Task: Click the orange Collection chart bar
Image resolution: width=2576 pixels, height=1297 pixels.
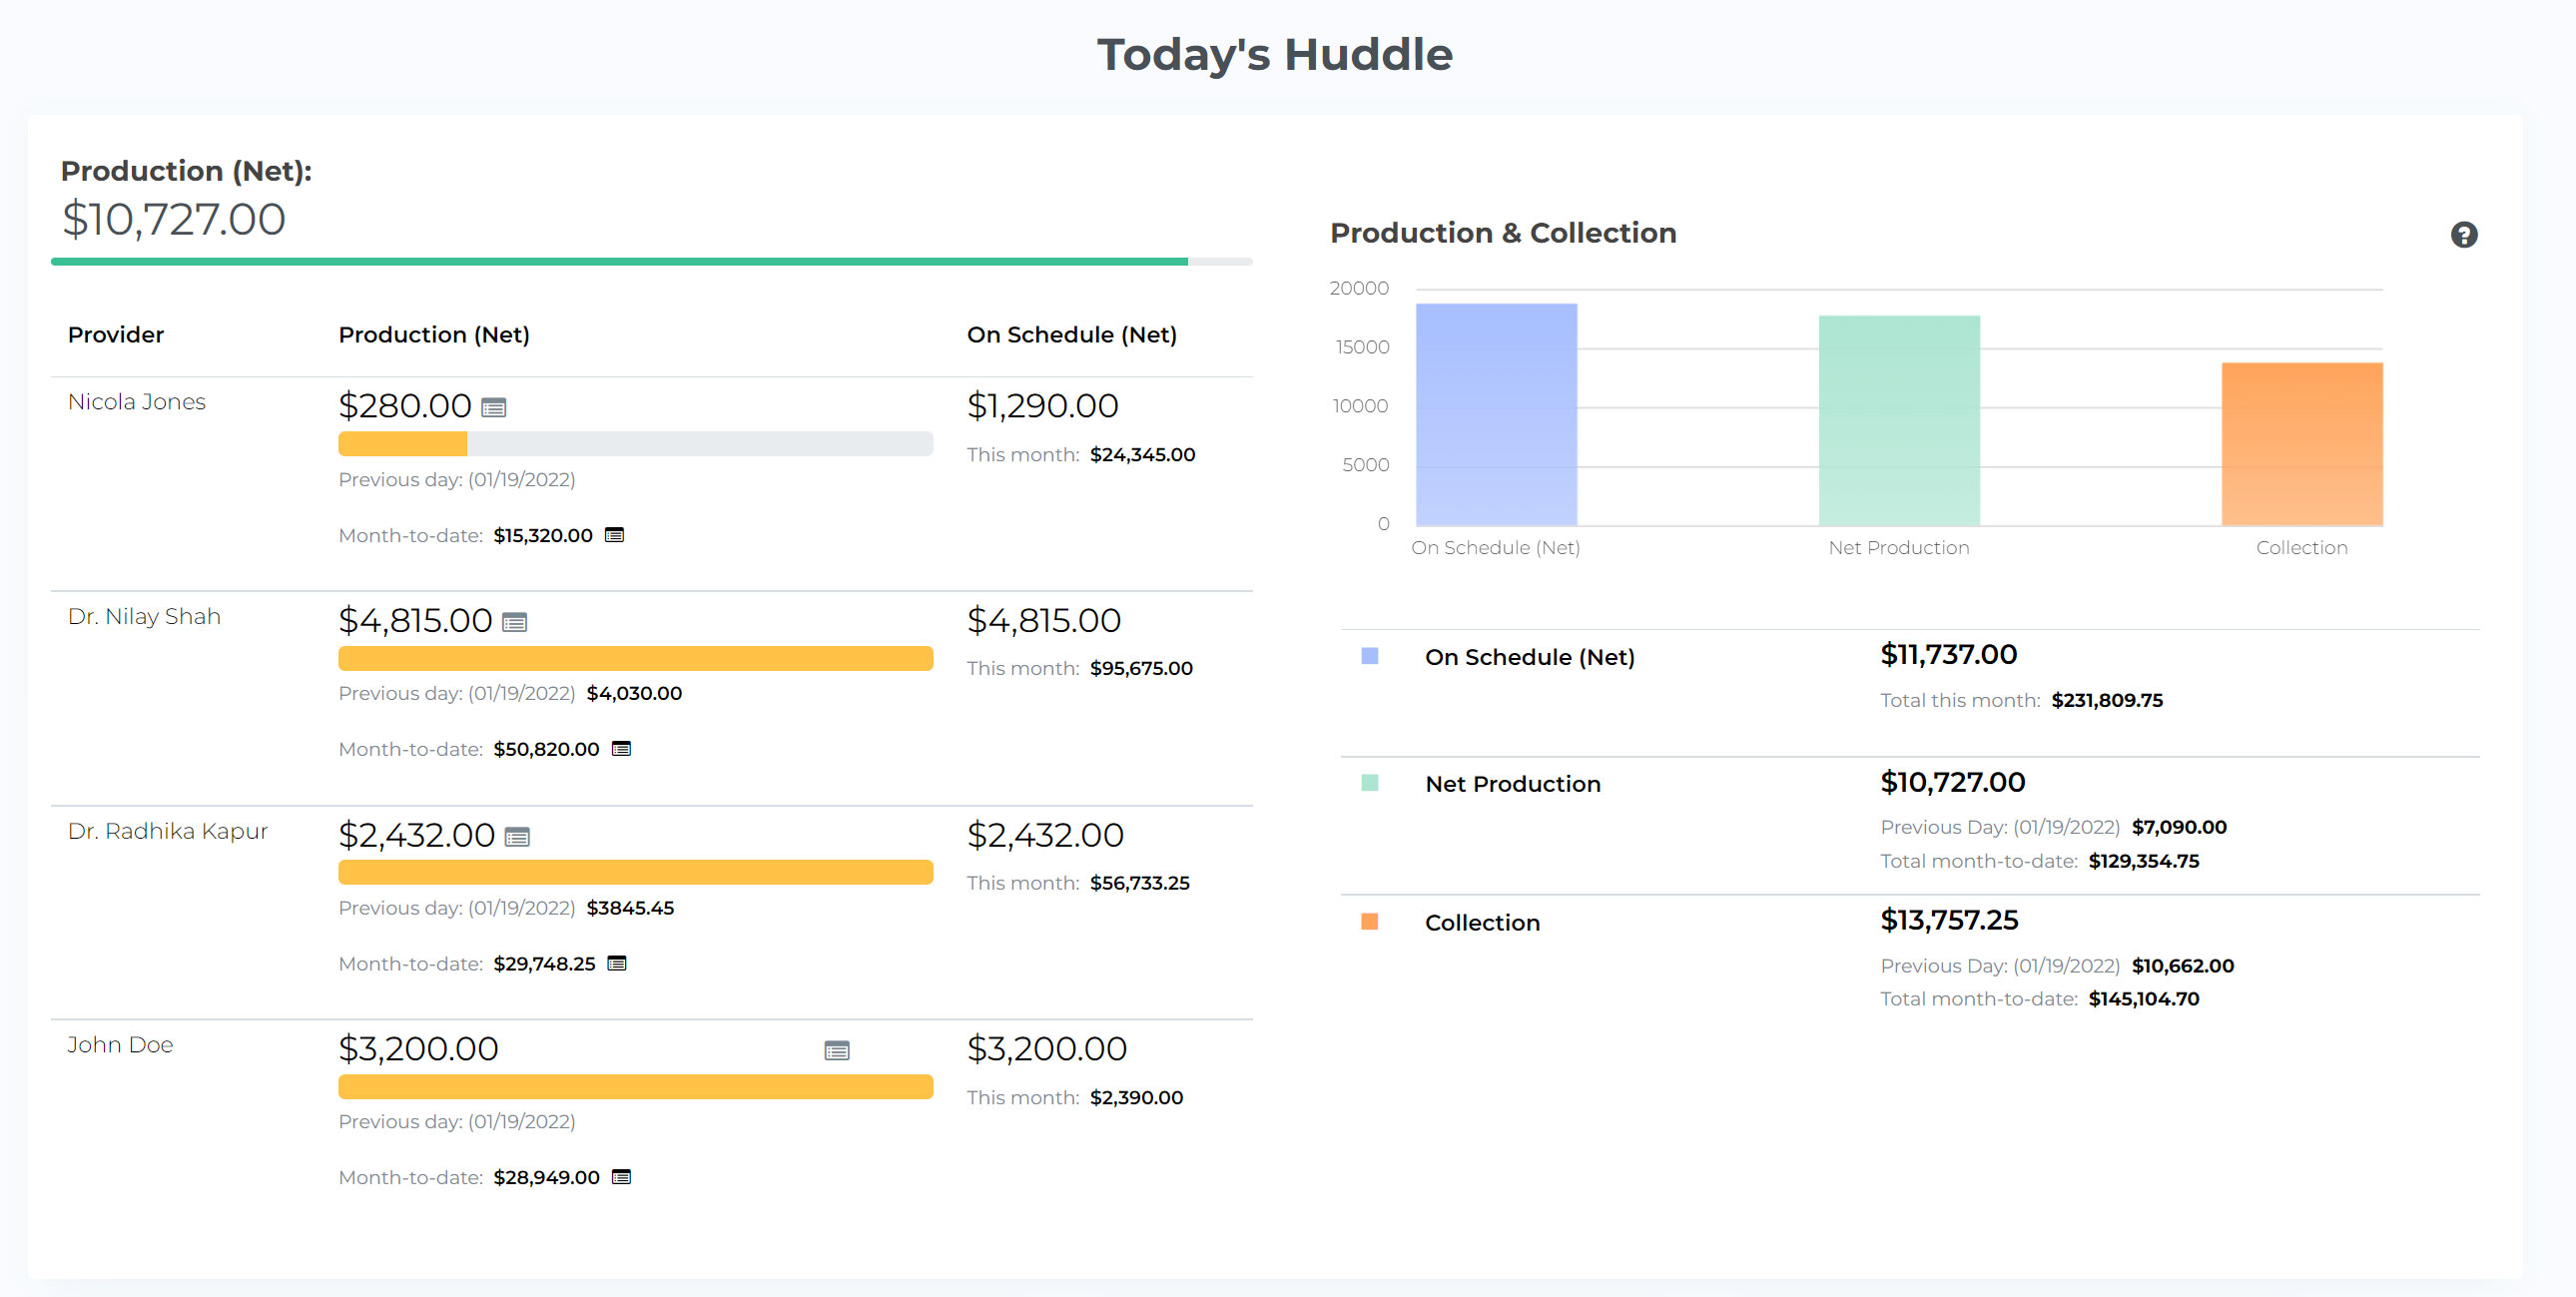Action: (x=2301, y=444)
